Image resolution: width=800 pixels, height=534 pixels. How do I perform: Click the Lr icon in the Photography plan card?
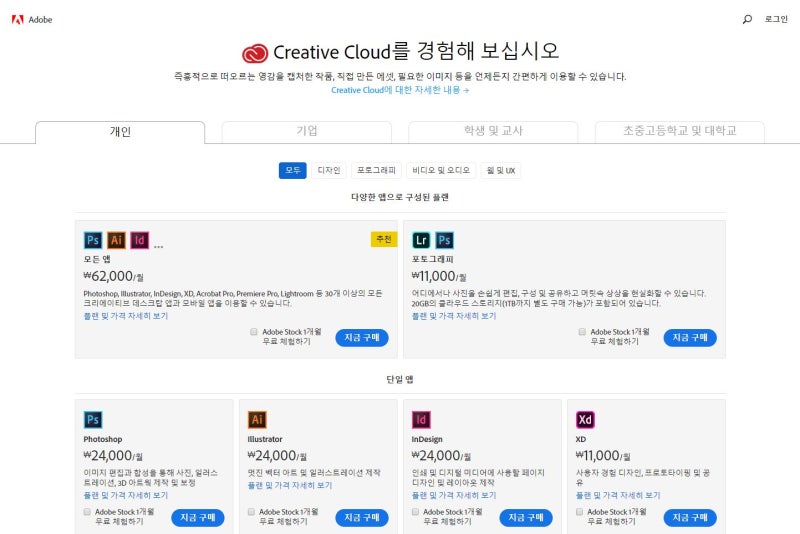click(421, 240)
